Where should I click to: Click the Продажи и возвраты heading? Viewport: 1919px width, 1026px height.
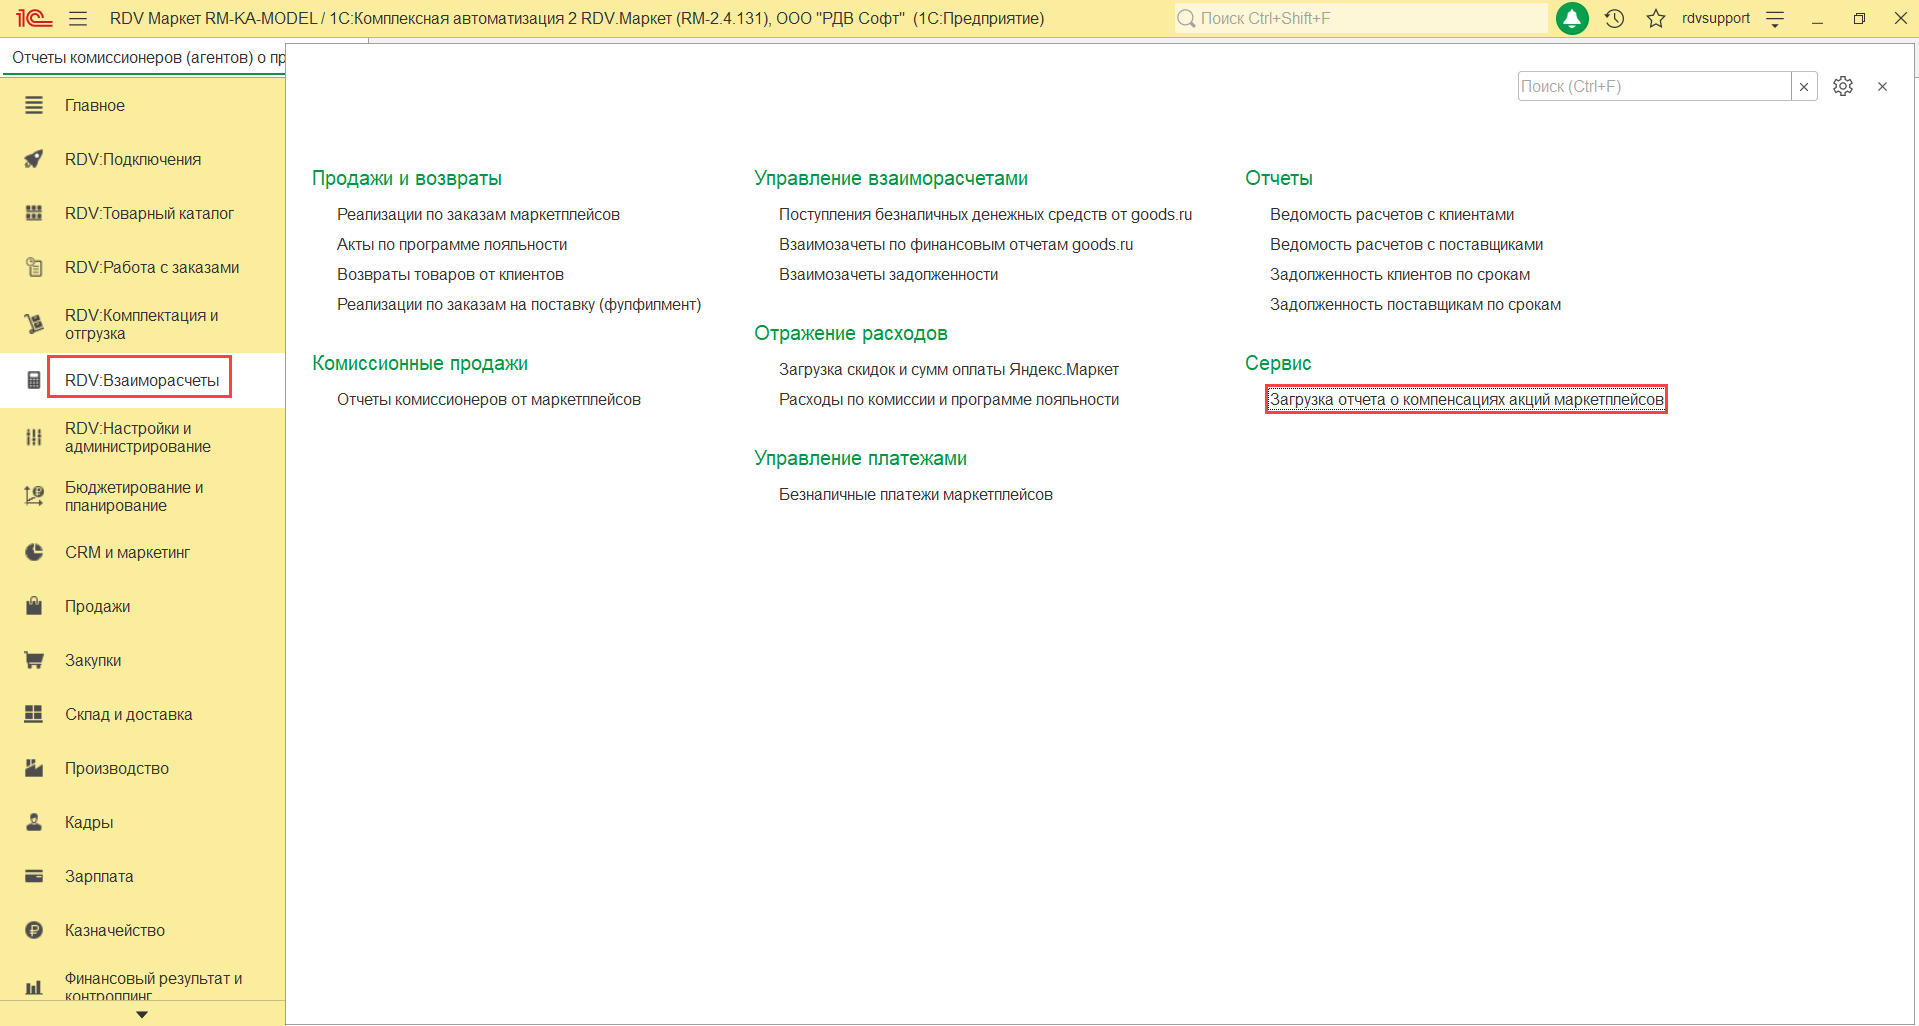(x=407, y=178)
